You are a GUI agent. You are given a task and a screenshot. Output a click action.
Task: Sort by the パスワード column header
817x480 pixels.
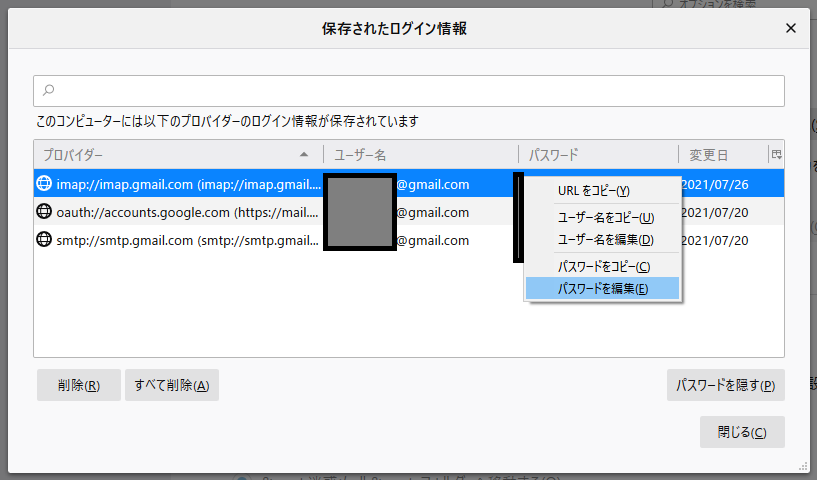599,154
